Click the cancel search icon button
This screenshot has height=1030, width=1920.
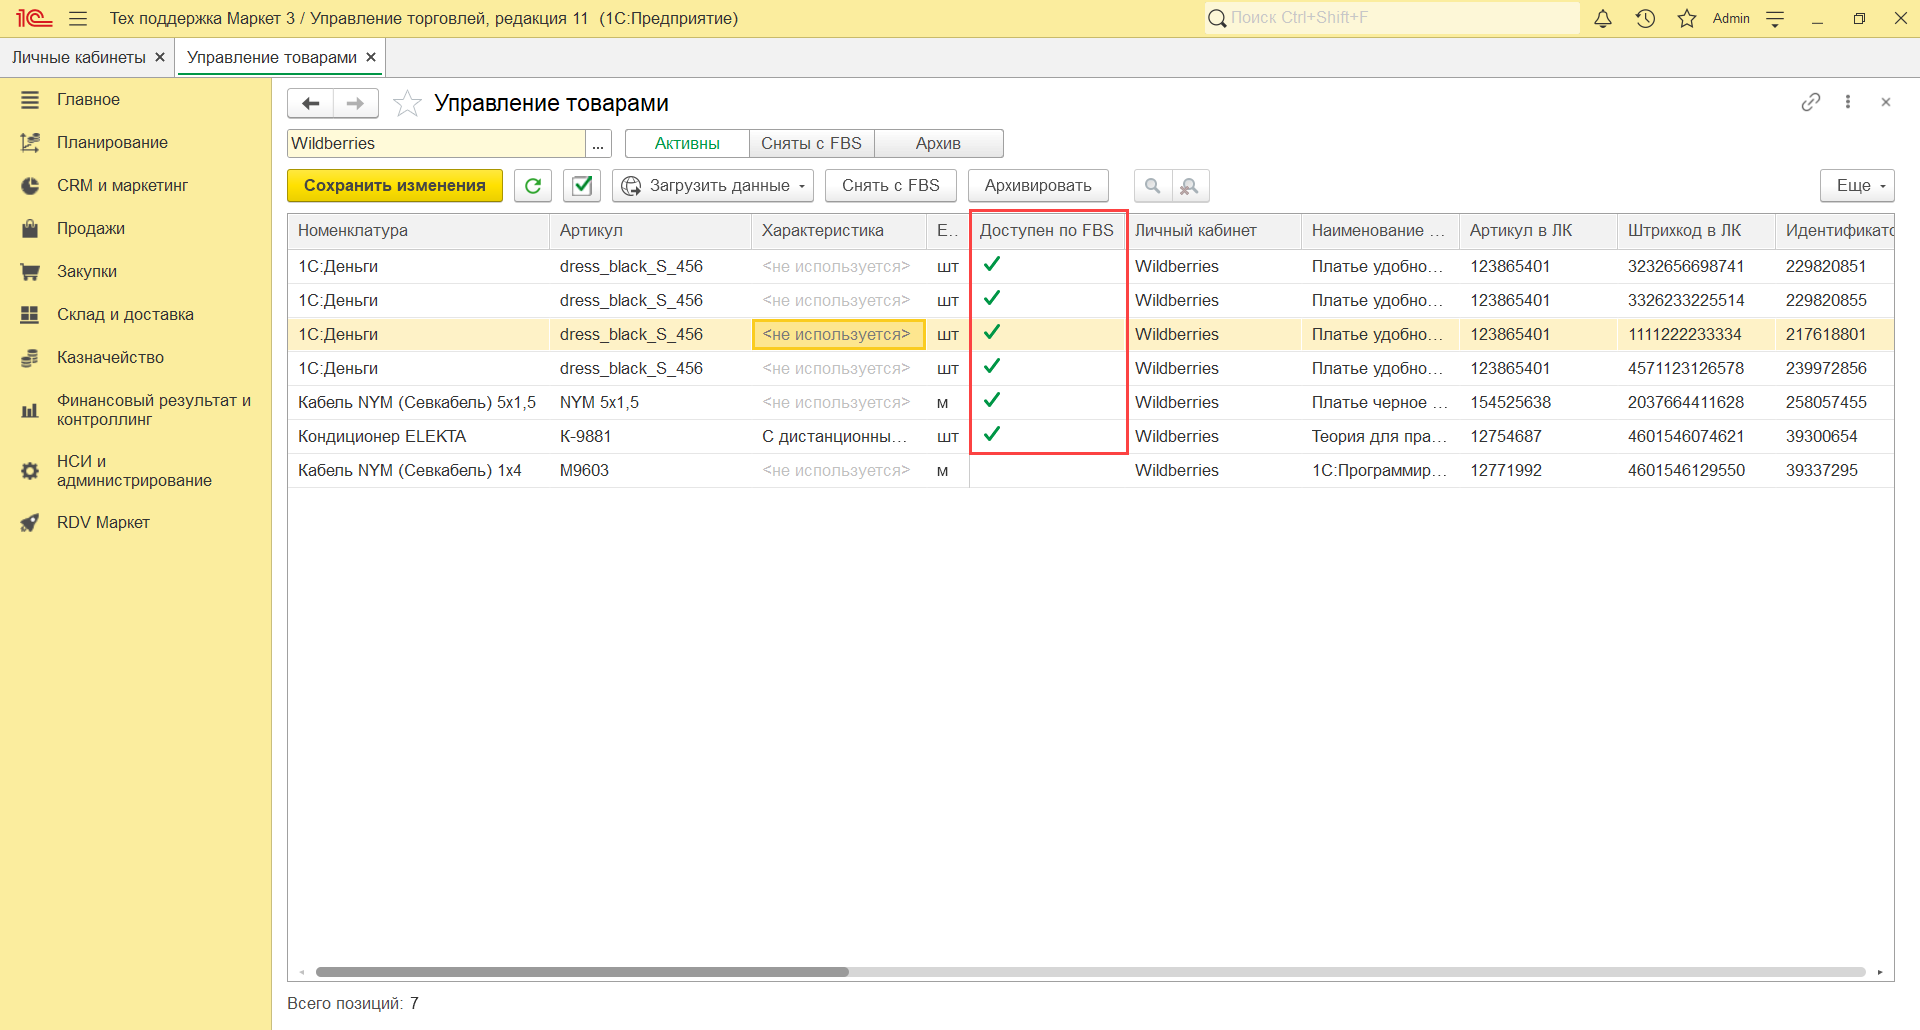point(1190,186)
